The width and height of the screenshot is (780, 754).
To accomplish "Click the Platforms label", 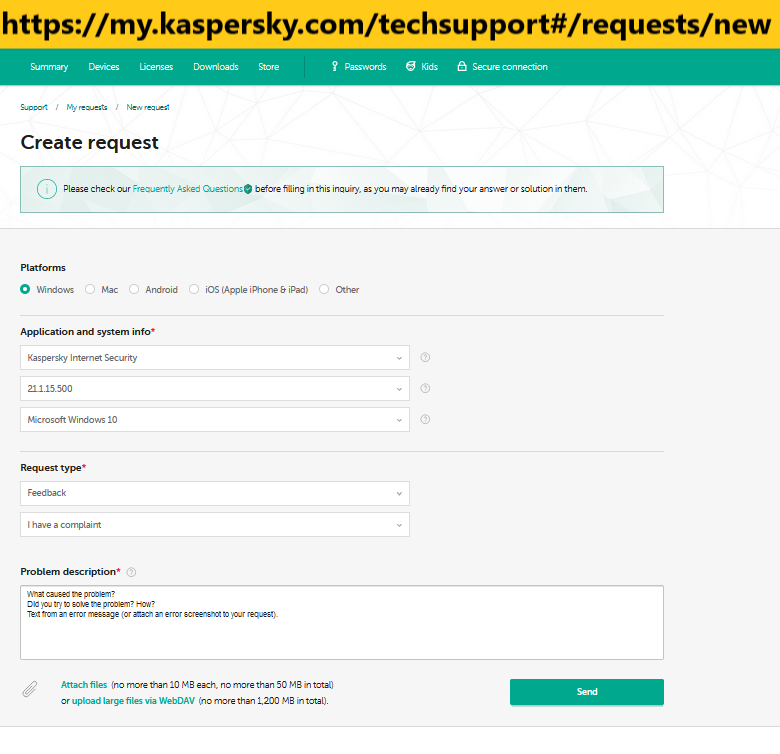I will tap(43, 268).
